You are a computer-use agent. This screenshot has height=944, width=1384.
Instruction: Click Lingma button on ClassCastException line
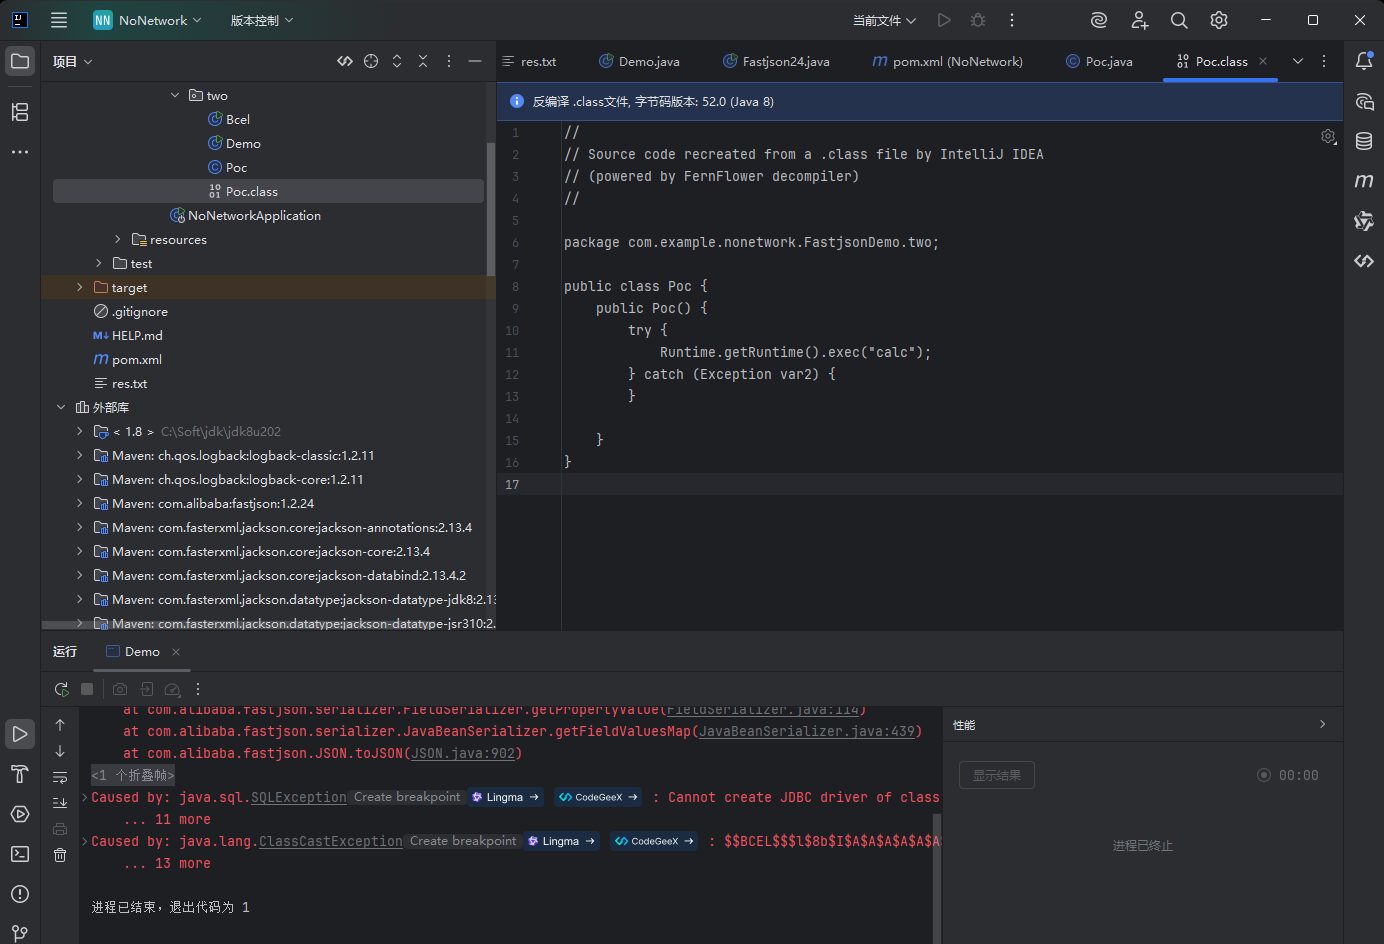click(x=561, y=841)
